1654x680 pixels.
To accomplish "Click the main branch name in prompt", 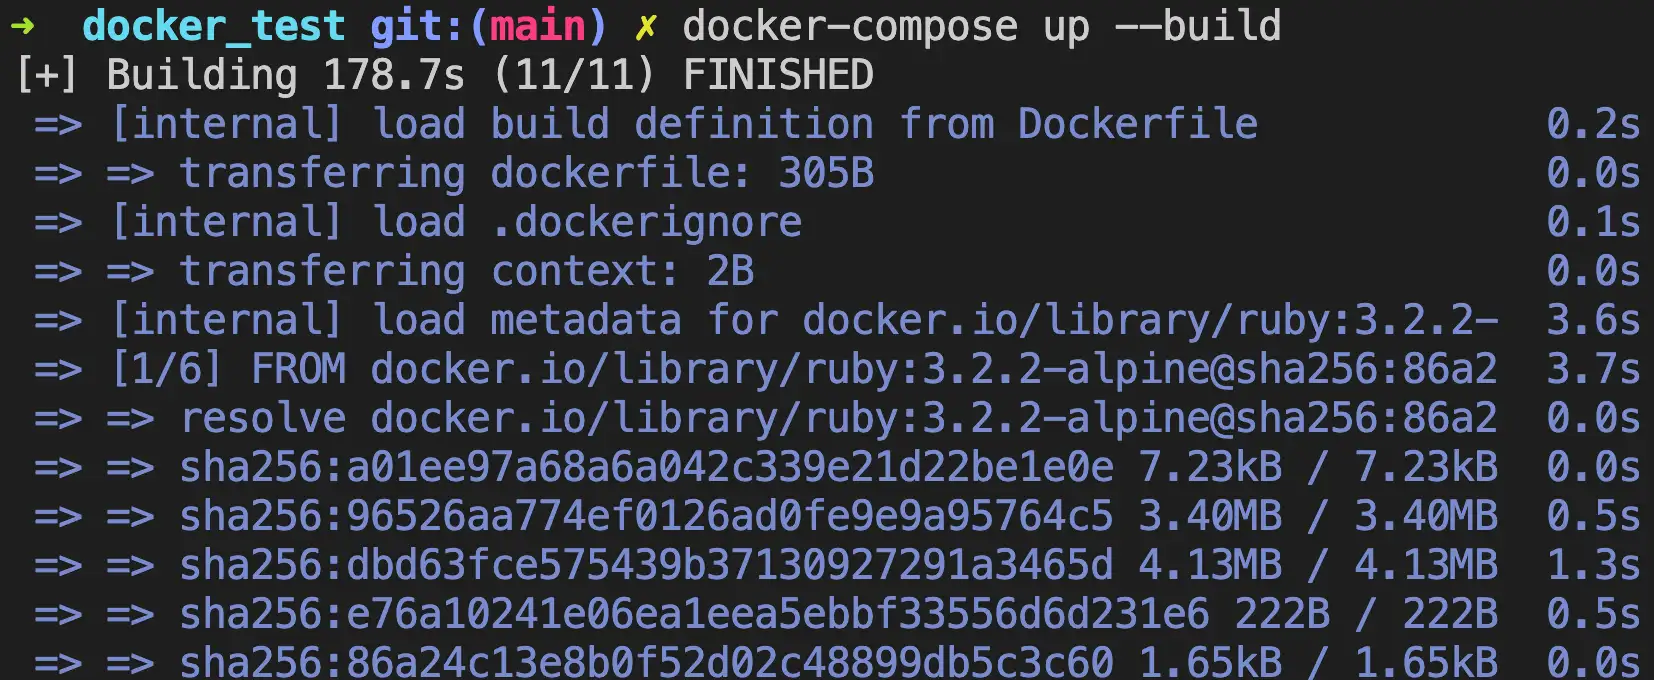I will click(x=538, y=27).
